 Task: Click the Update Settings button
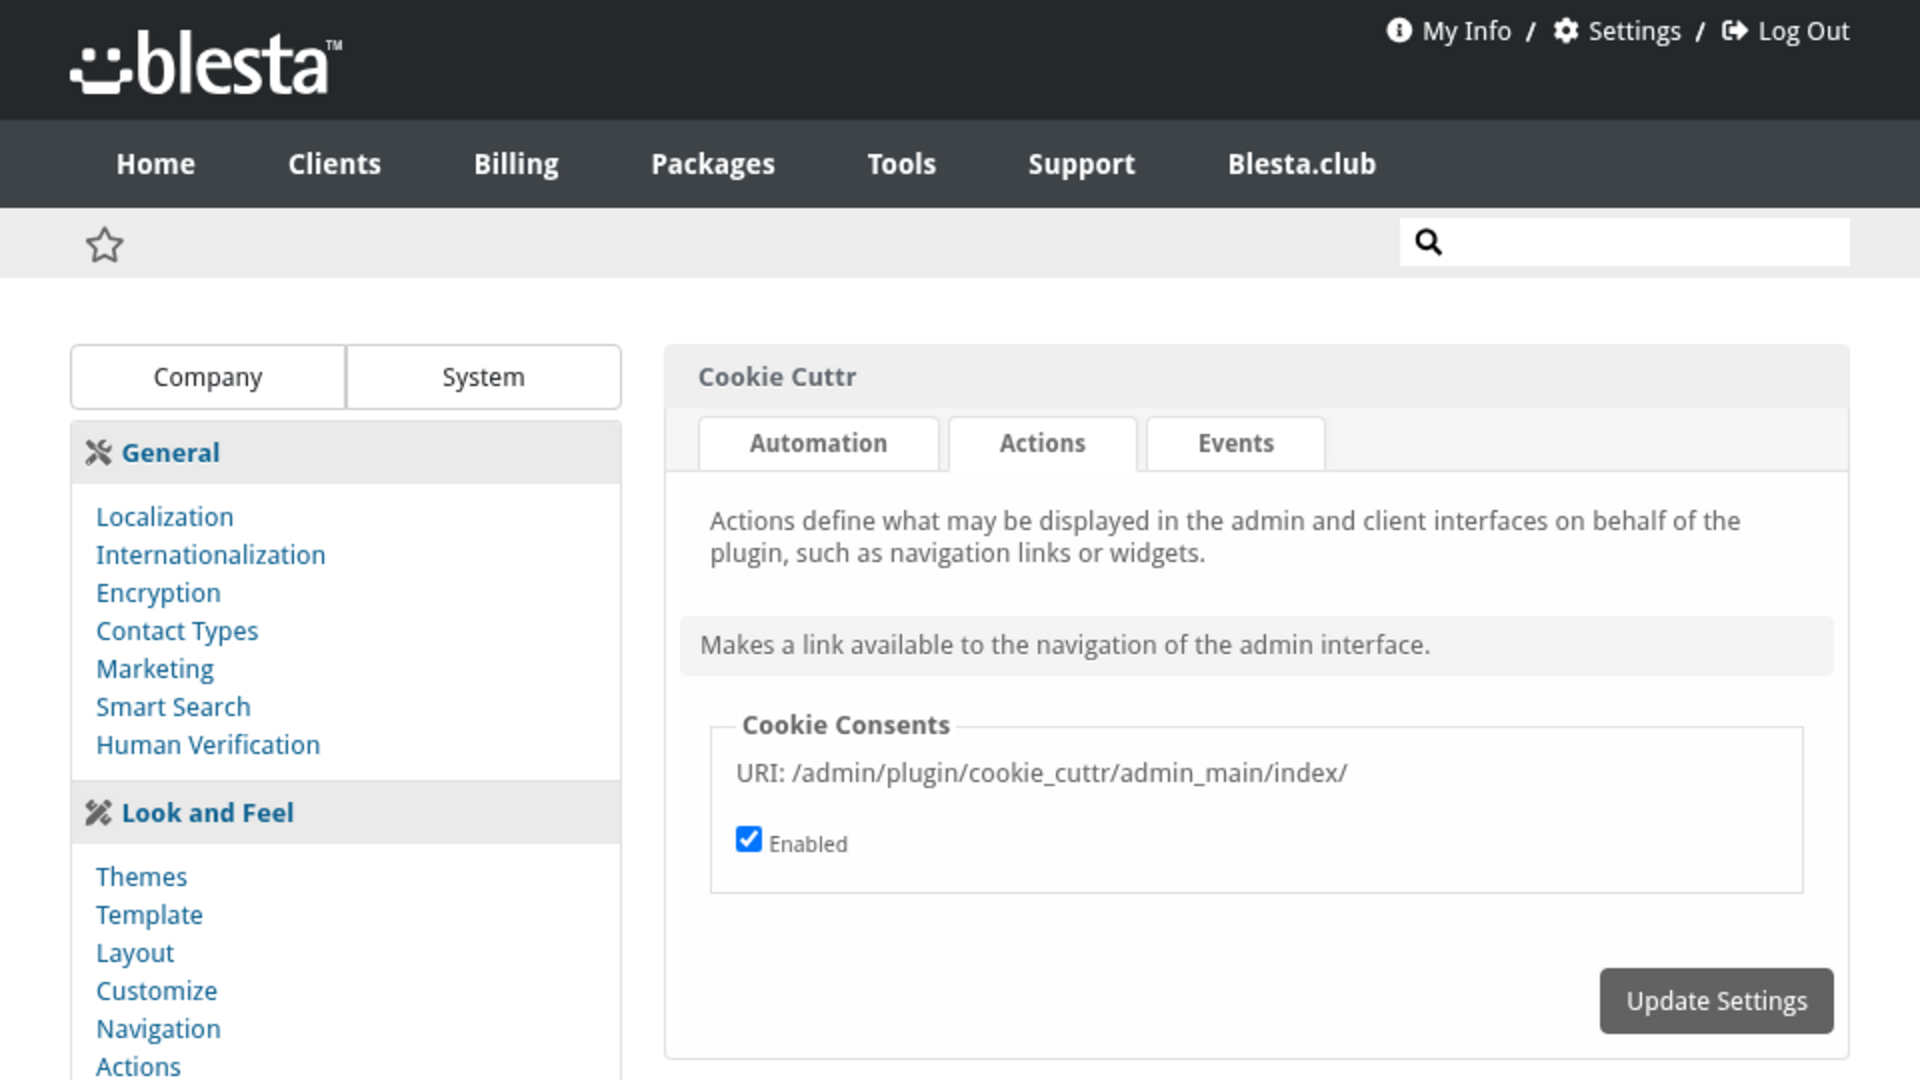point(1716,1001)
